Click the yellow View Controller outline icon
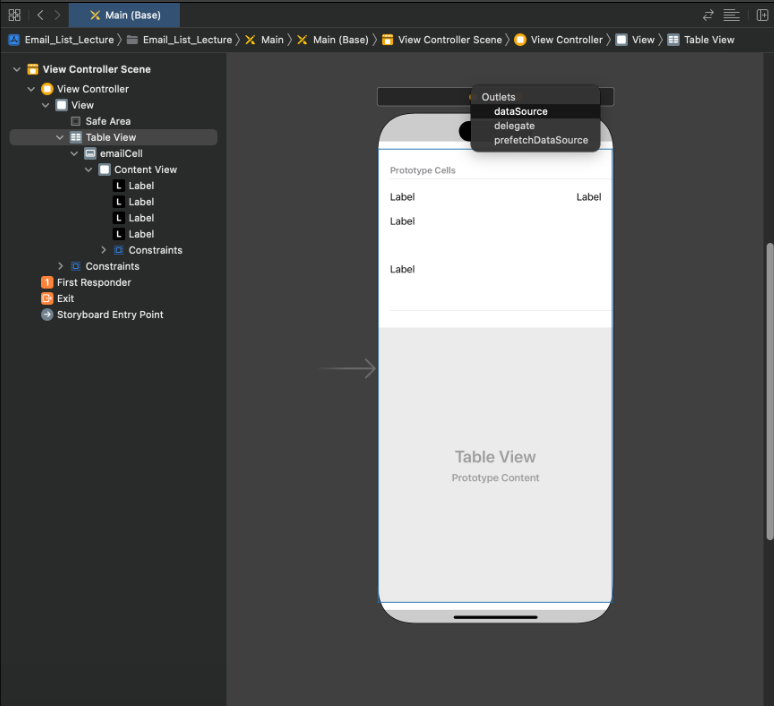Screen dimensions: 774x706 (47, 89)
